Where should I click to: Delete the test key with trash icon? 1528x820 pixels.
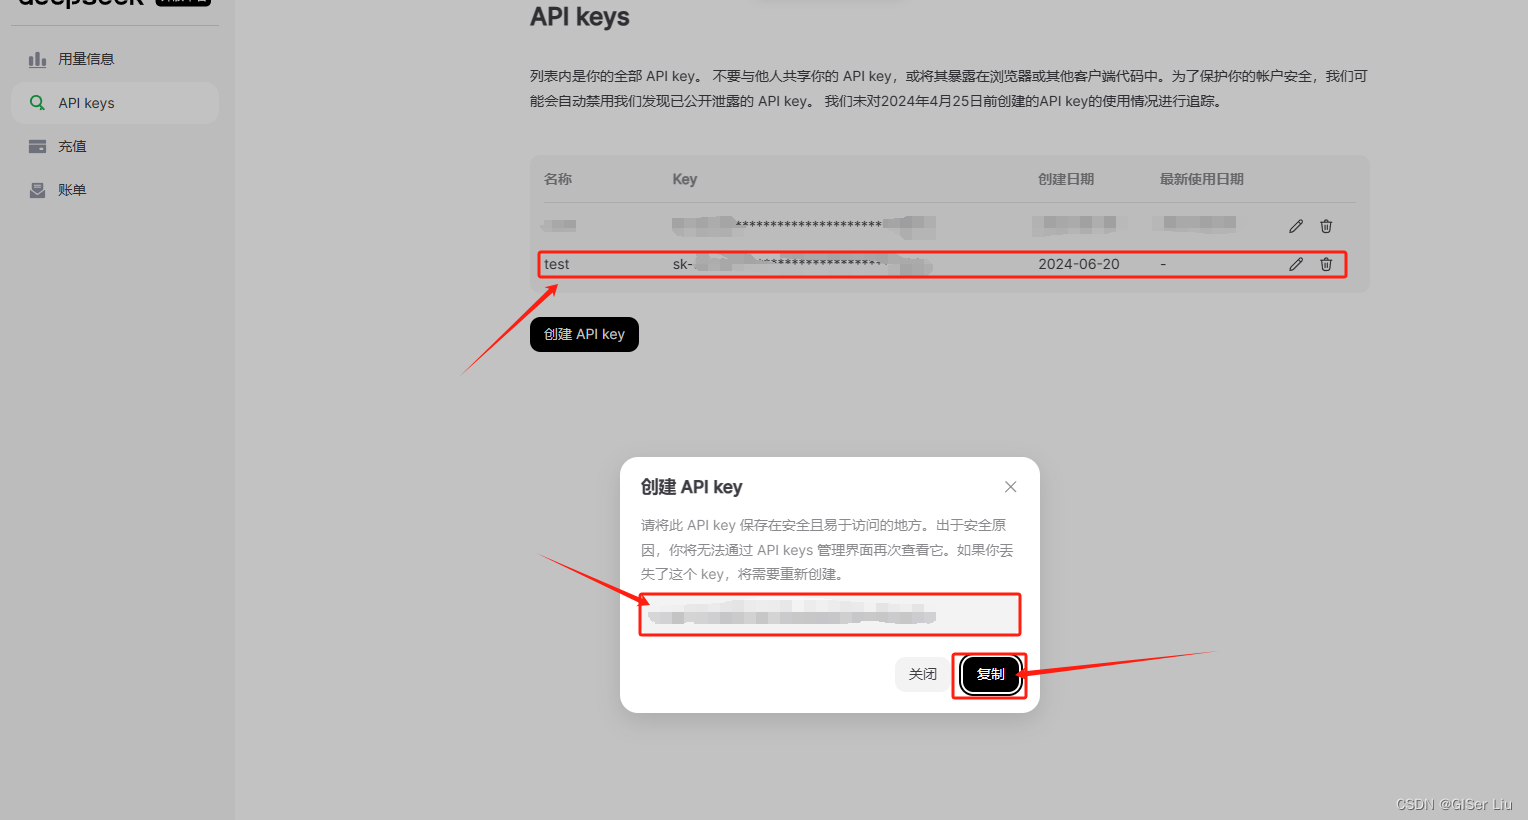1326,264
